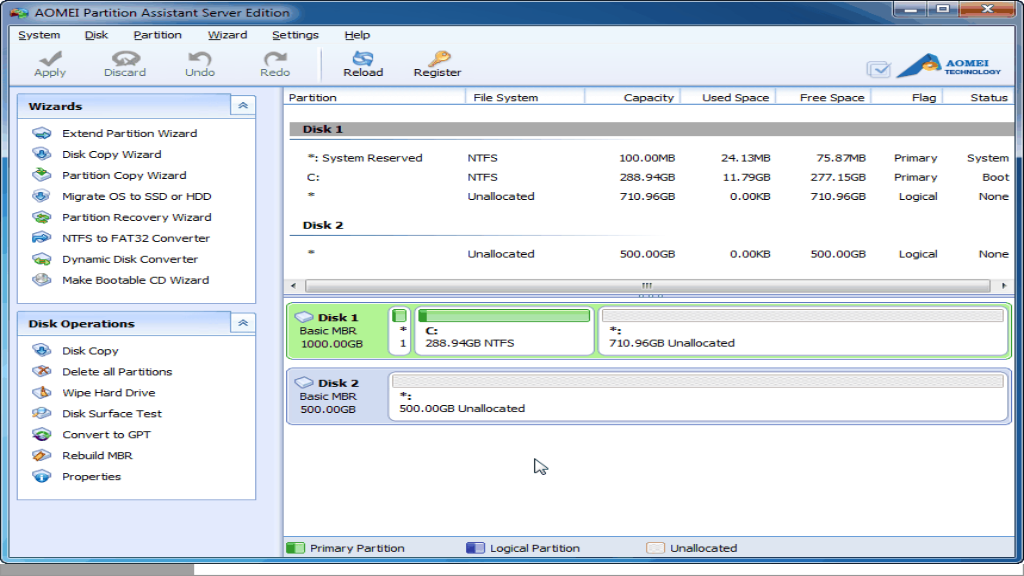This screenshot has height=576, width=1024.
Task: Click the Disk 2 drive icon in disk map
Action: coord(304,382)
